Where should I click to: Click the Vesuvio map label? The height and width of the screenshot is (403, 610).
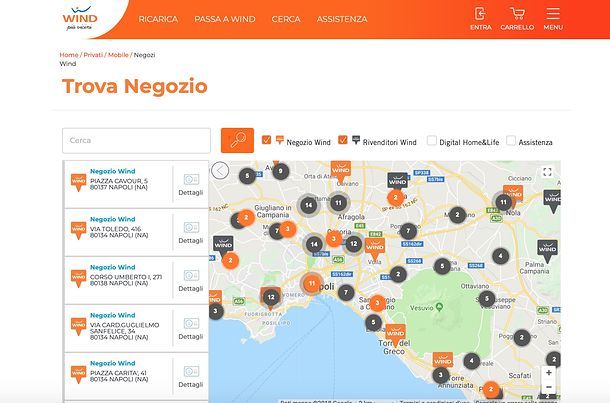tap(422, 308)
